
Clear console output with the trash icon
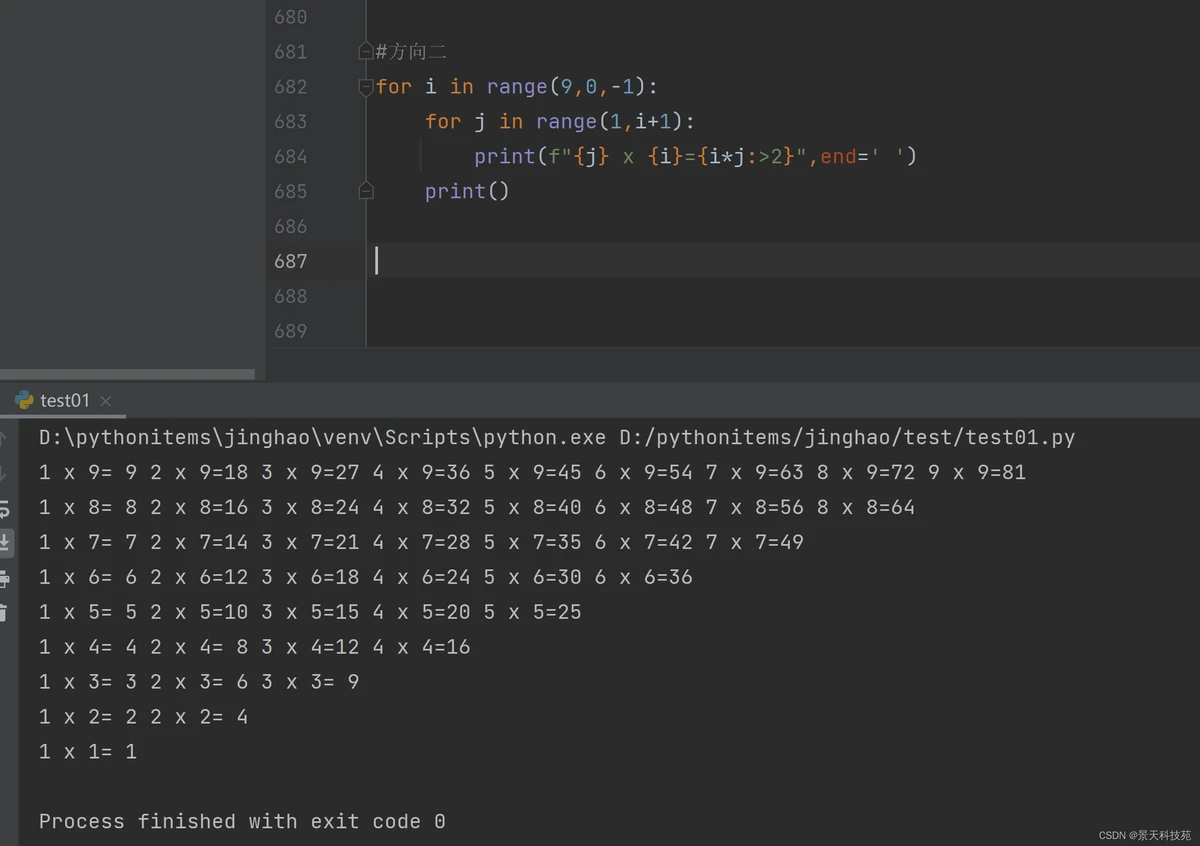point(4,613)
